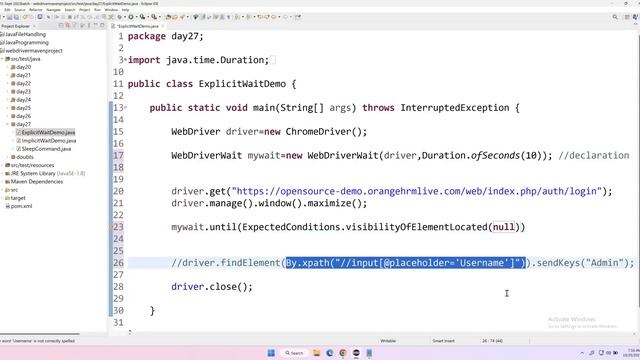Click the Coverage launch icon
640x360 pixels.
click(x=142, y=17)
